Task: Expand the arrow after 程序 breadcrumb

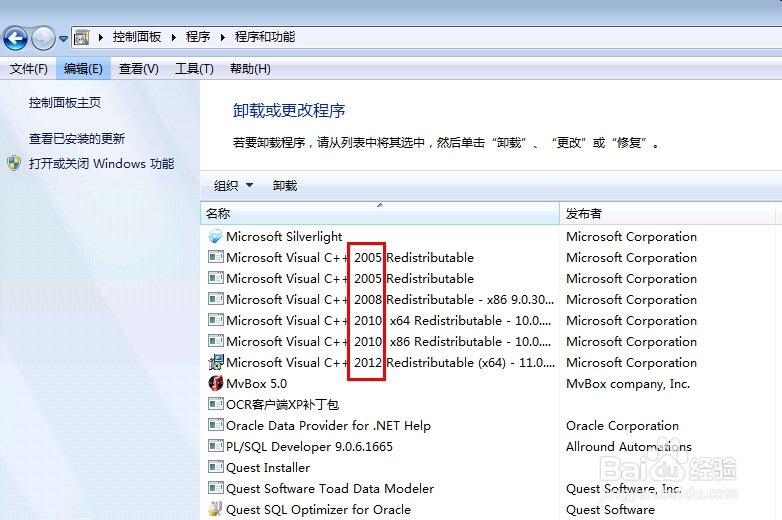Action: coord(222,37)
